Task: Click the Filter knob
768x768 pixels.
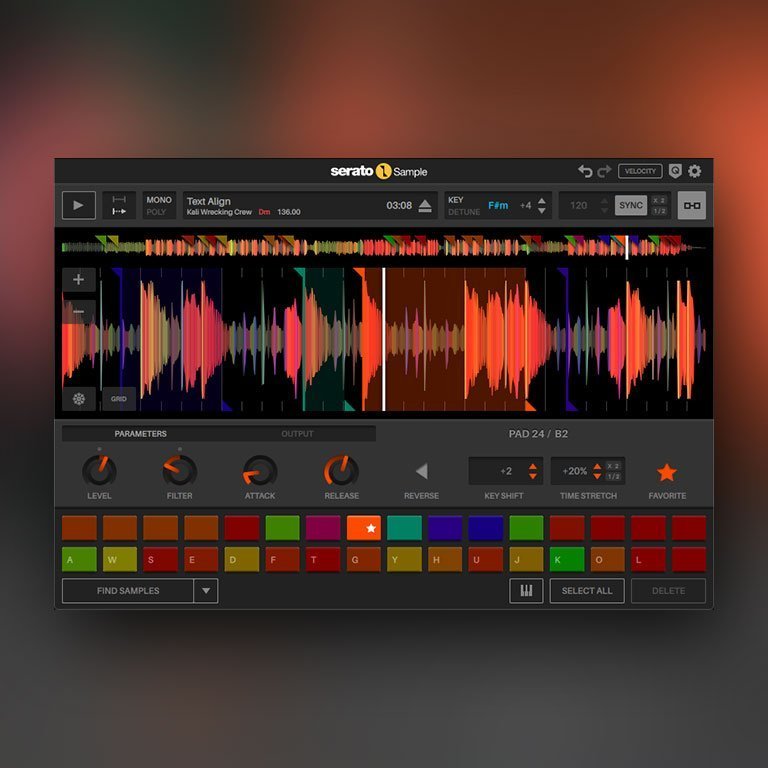Action: click(x=180, y=471)
